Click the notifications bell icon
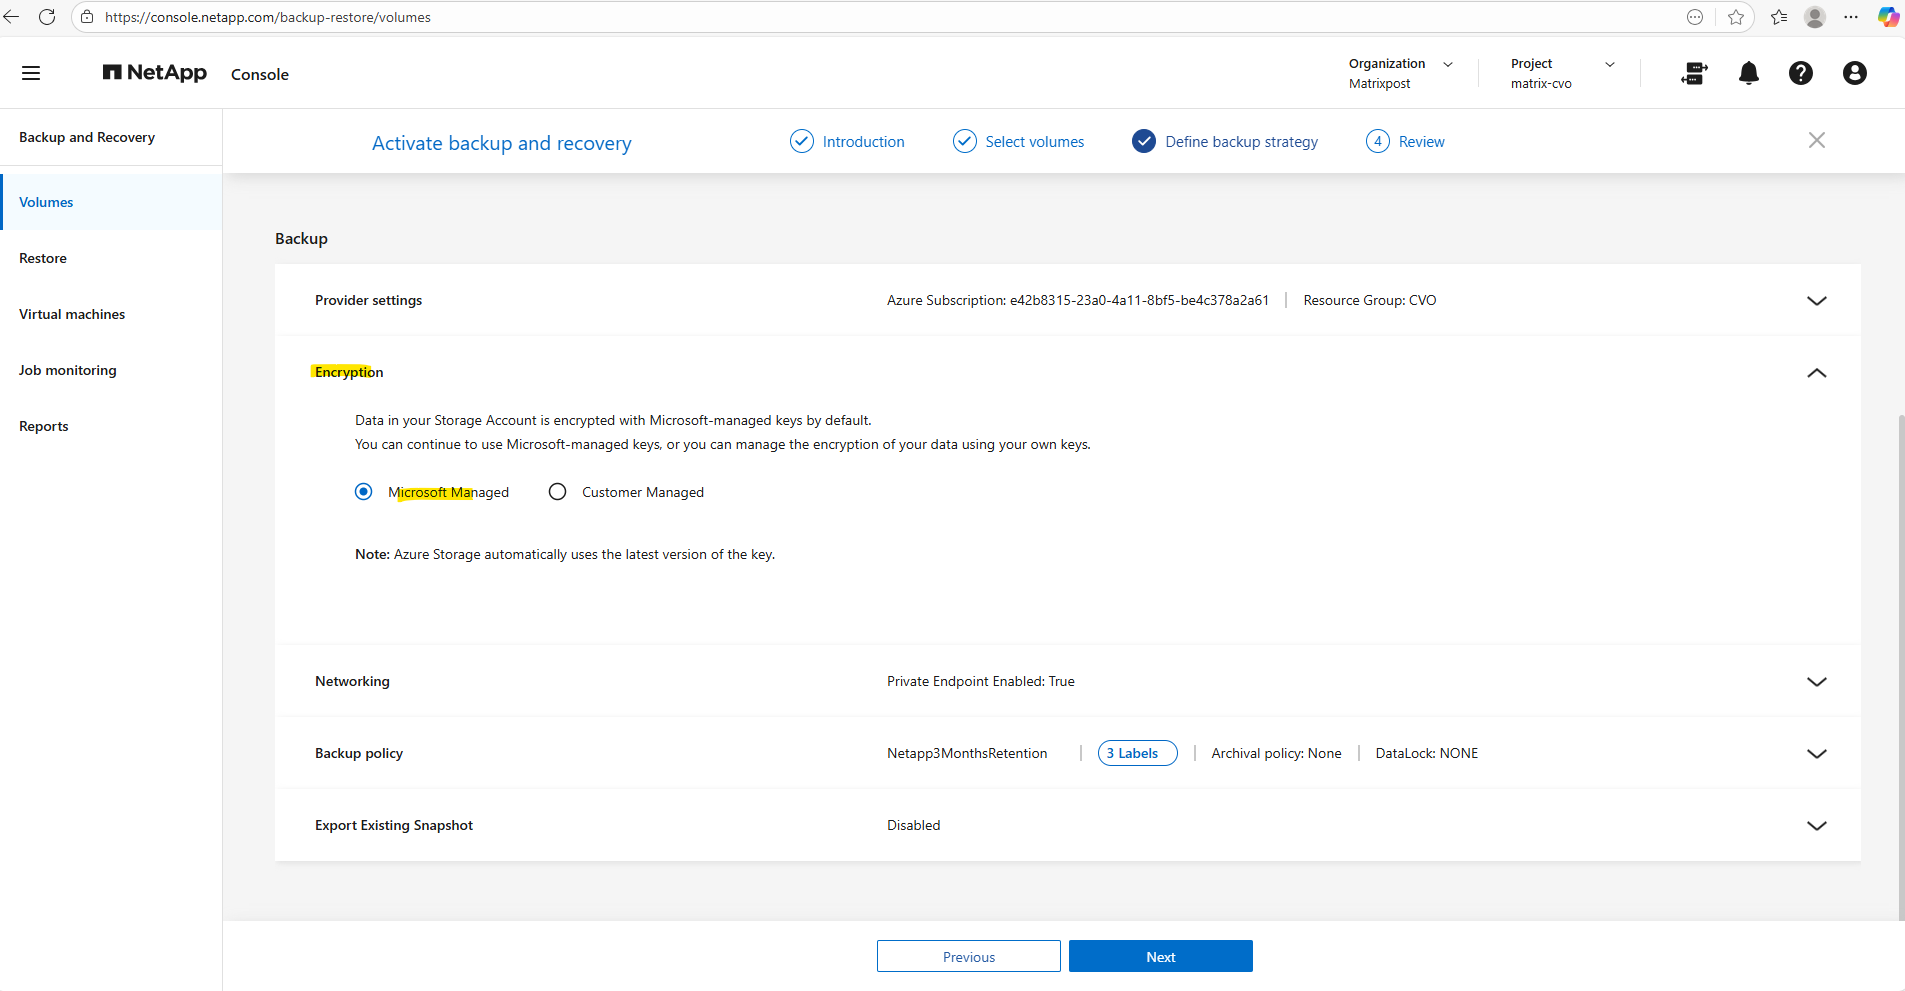1905x991 pixels. [x=1748, y=73]
